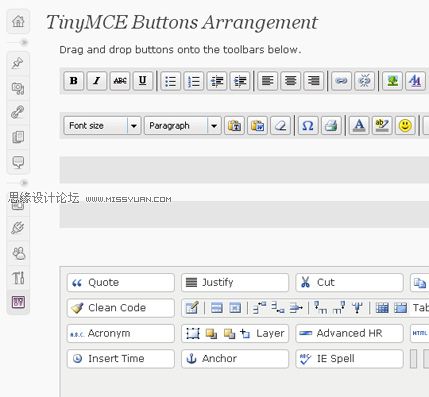Open Dashboard home icon in sidebar
This screenshot has height=397, width=429.
coord(18,21)
